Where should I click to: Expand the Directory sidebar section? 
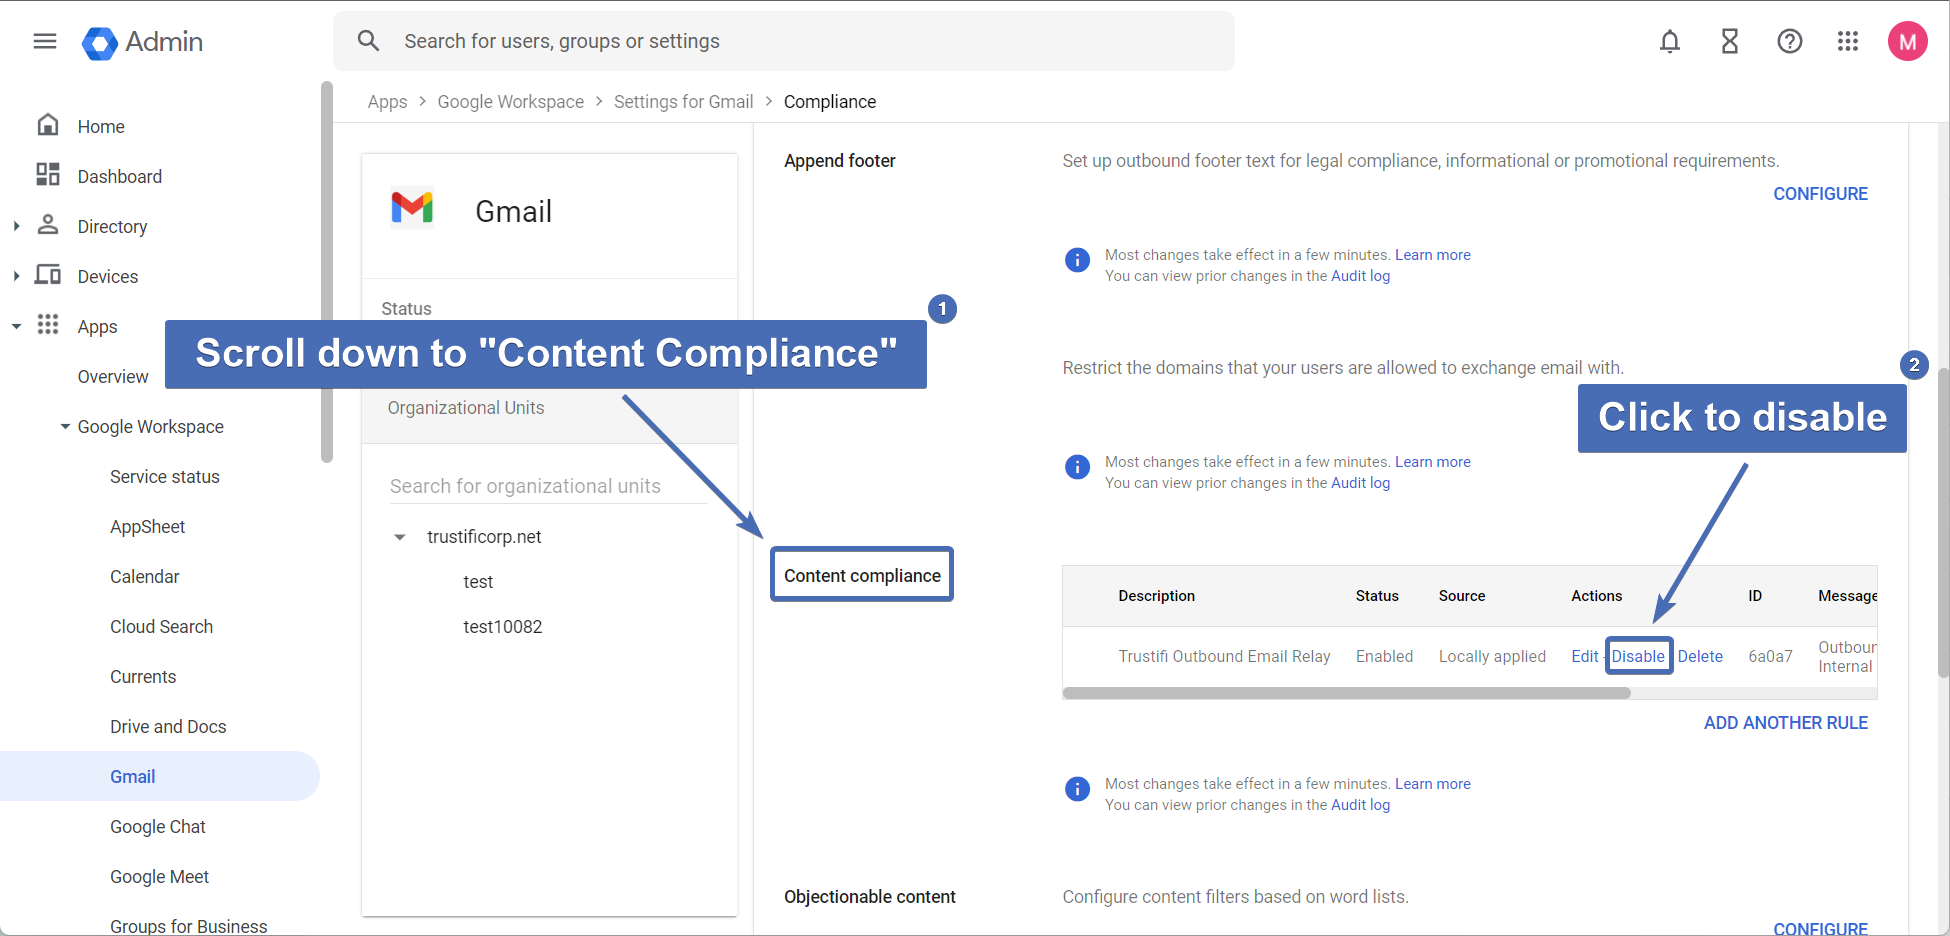(16, 226)
